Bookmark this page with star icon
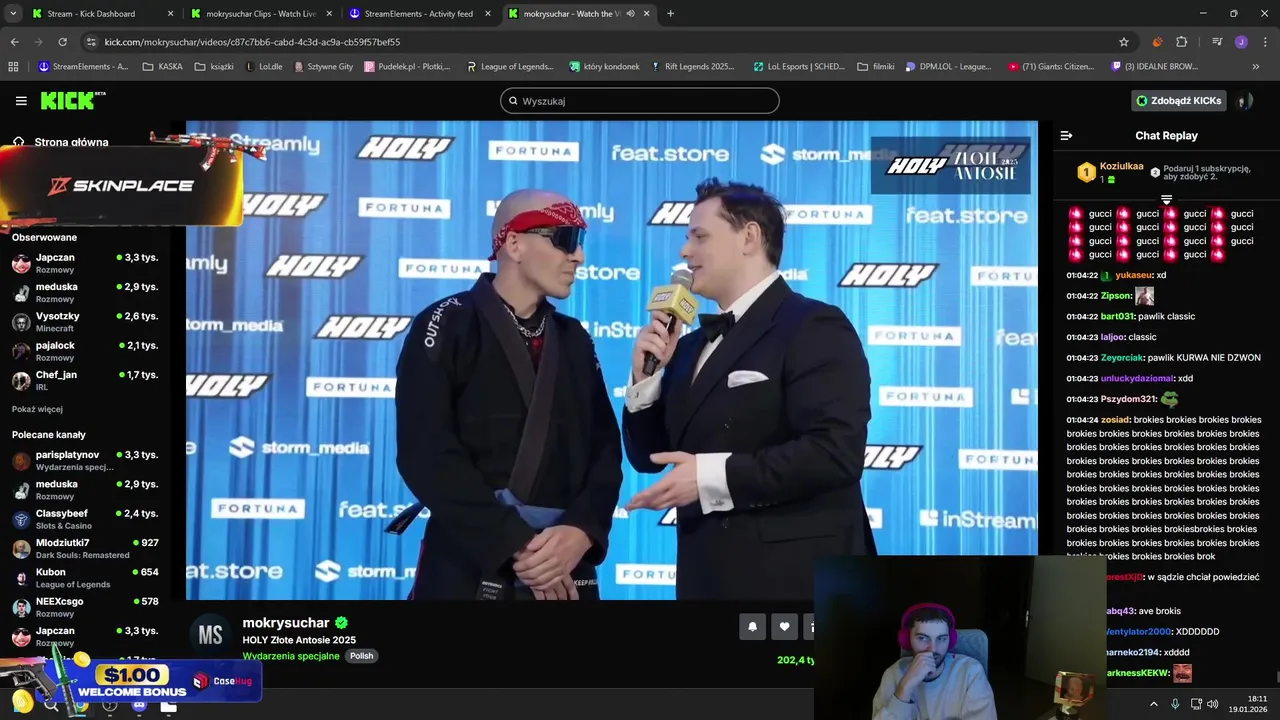Image resolution: width=1280 pixels, height=720 pixels. coord(1124,42)
